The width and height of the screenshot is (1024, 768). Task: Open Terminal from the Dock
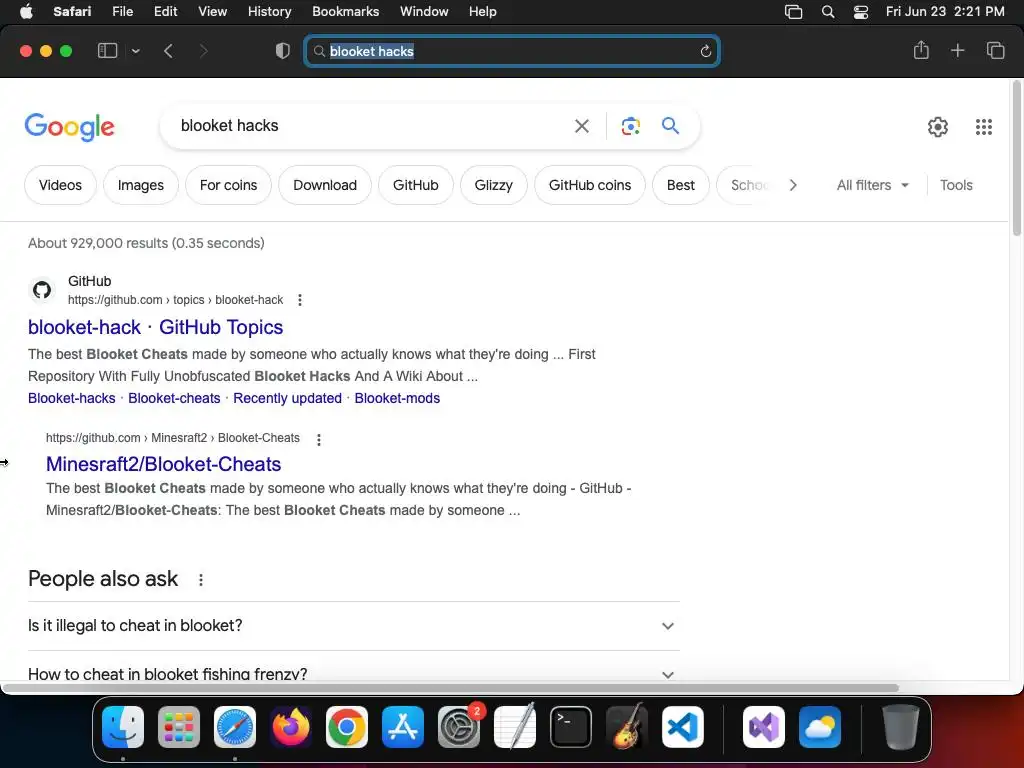[x=571, y=726]
